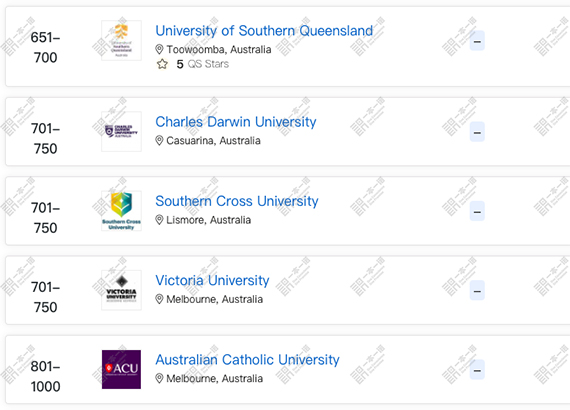This screenshot has width=570, height=410.
Task: Open Victoria University link
Action: pyautogui.click(x=212, y=281)
